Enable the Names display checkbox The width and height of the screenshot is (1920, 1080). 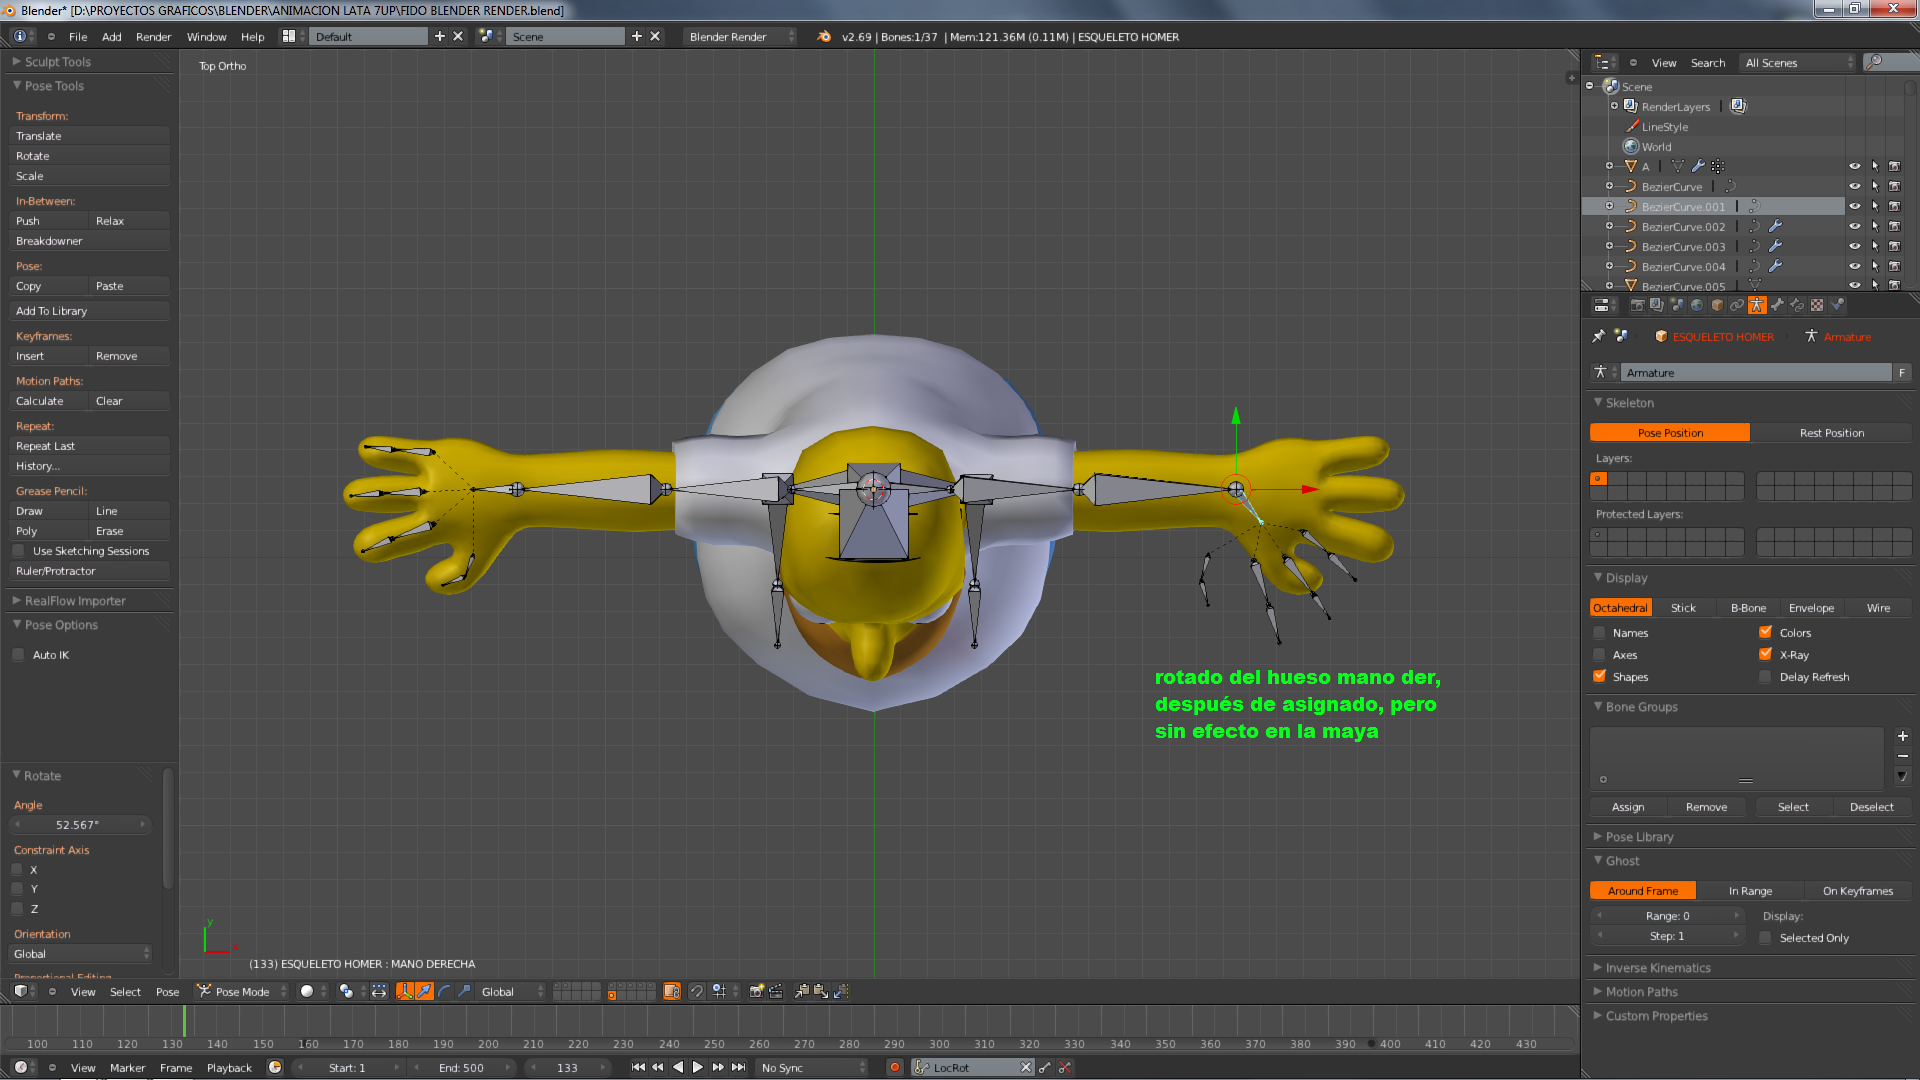tap(1599, 633)
